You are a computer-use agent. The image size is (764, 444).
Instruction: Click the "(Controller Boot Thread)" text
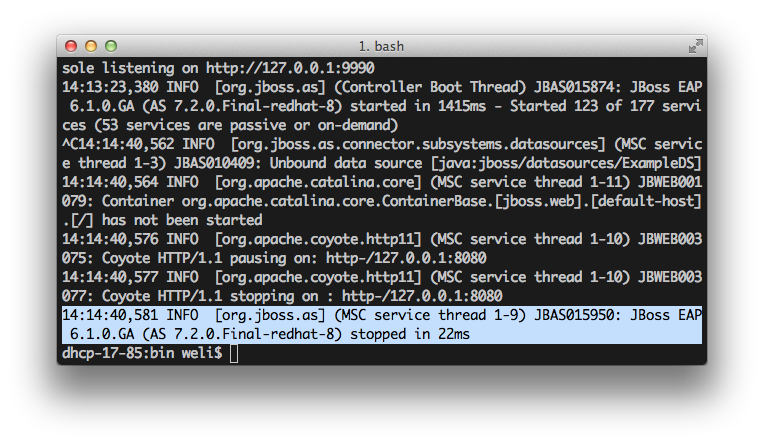[430, 87]
